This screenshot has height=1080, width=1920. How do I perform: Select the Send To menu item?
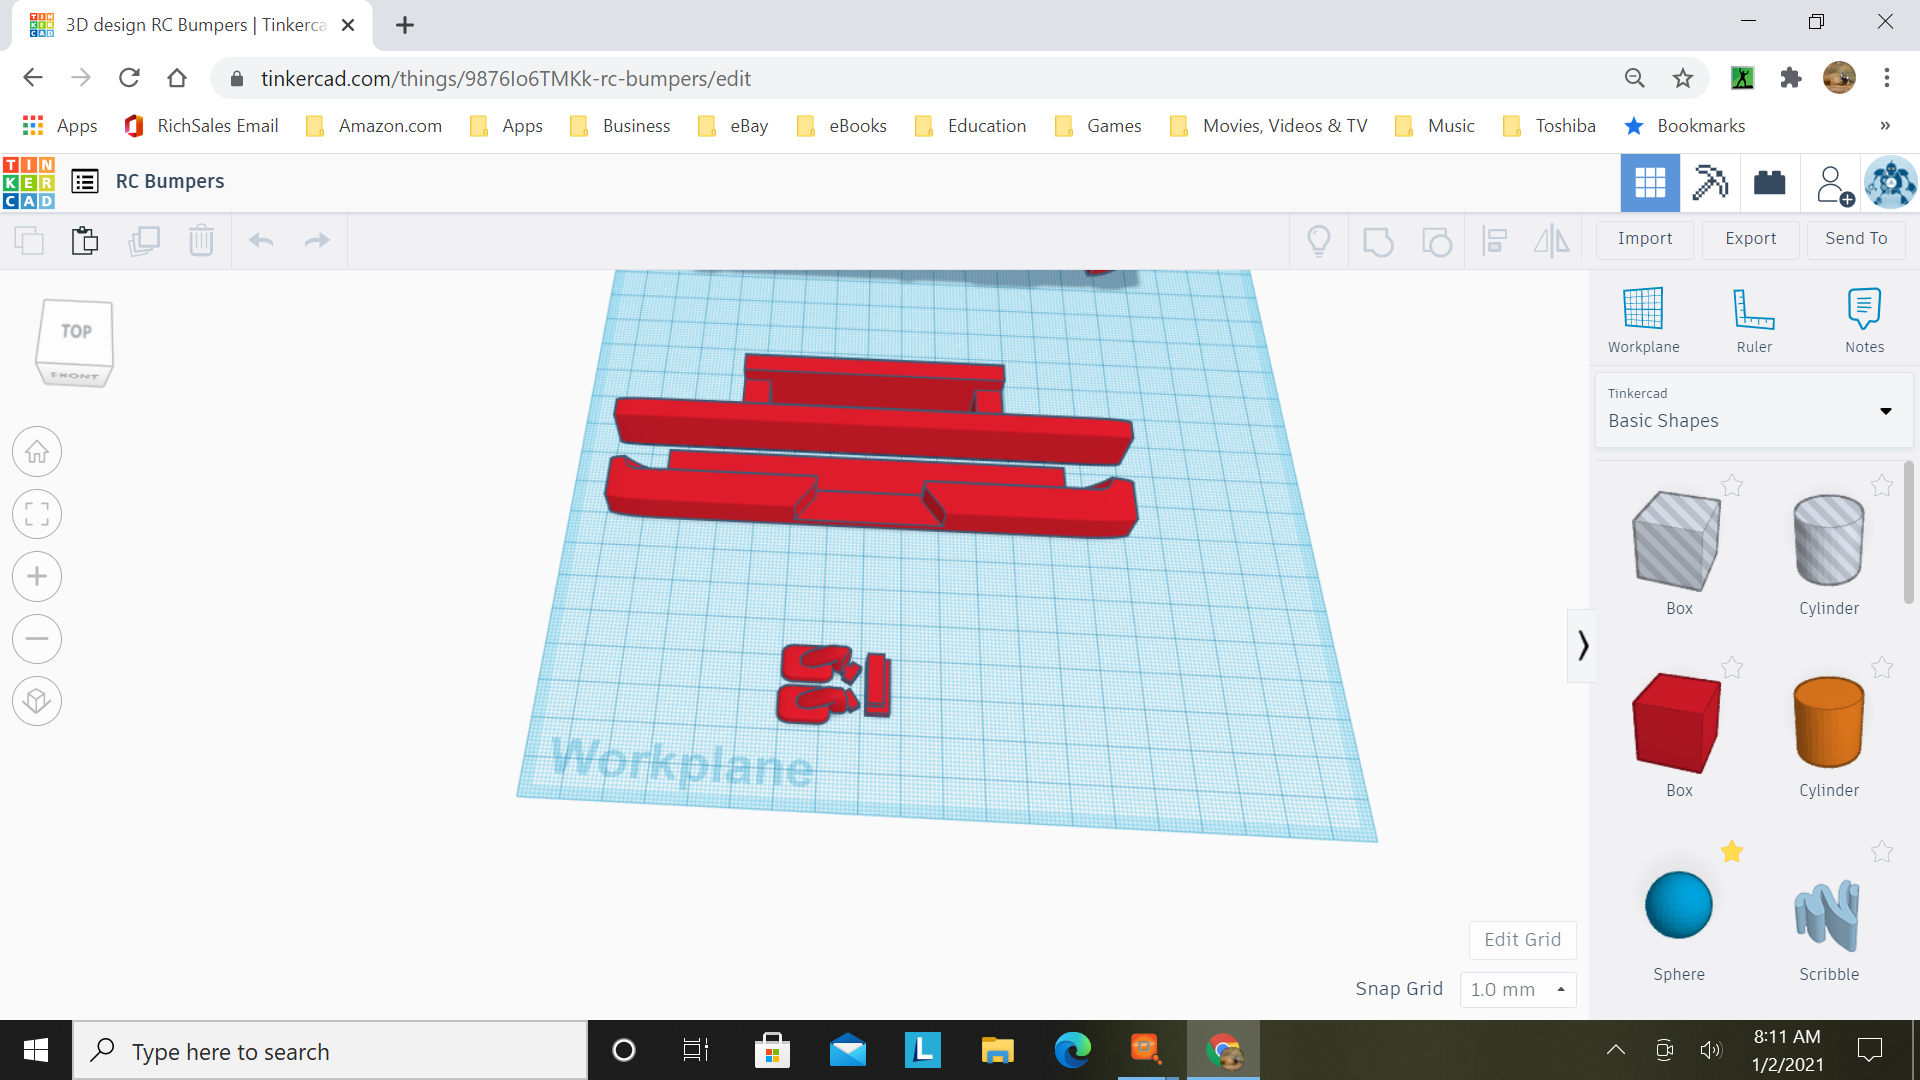tap(1854, 239)
